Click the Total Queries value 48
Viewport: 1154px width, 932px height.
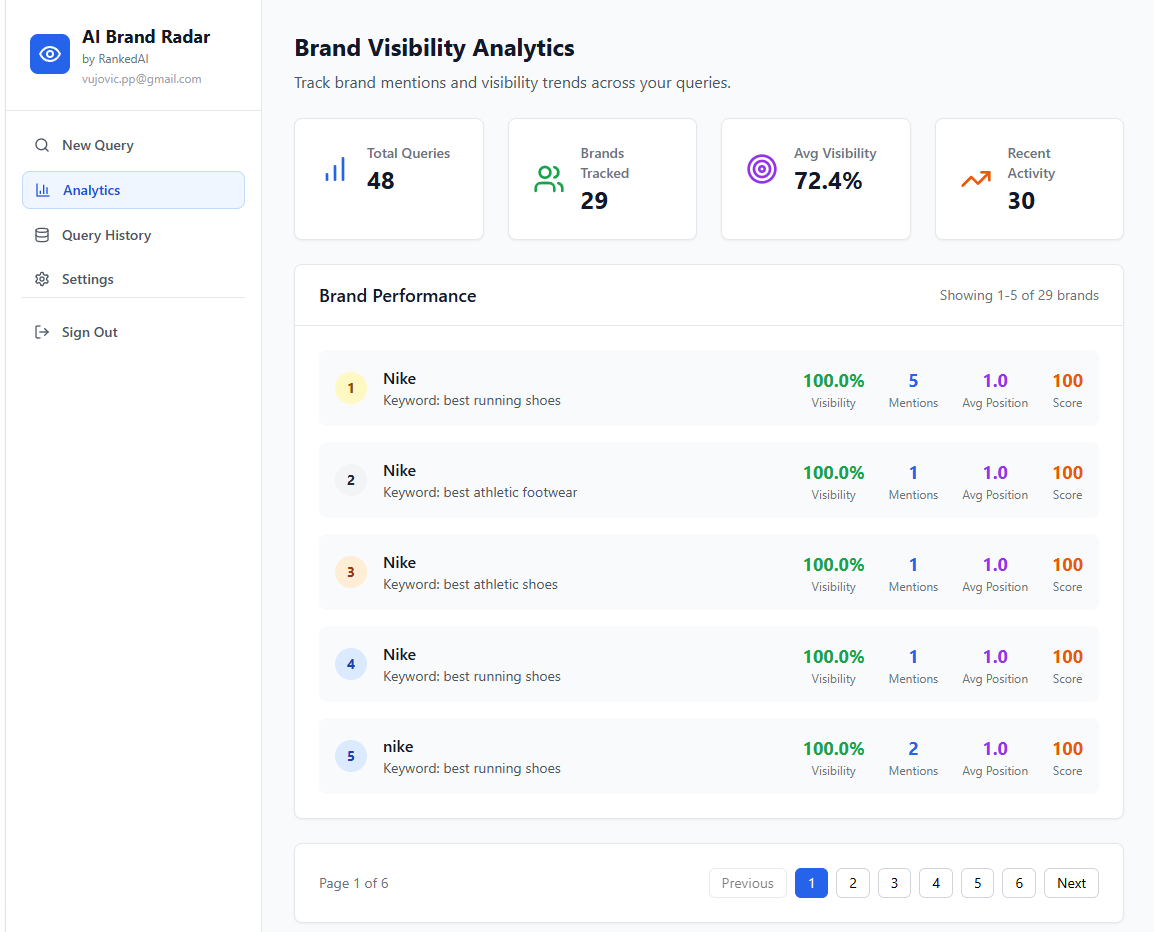pos(381,180)
